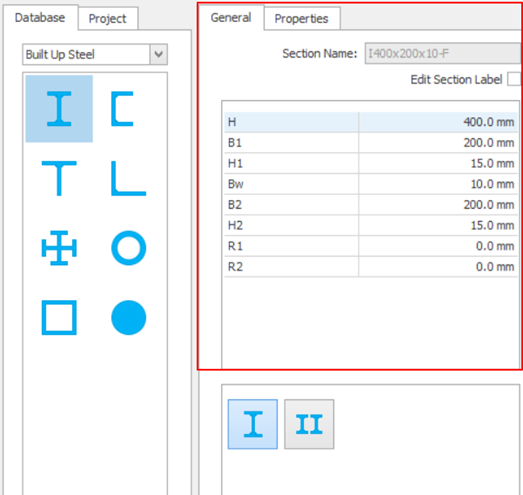
Task: Select the Bw 10.0 mm value cell
Action: tap(438, 184)
